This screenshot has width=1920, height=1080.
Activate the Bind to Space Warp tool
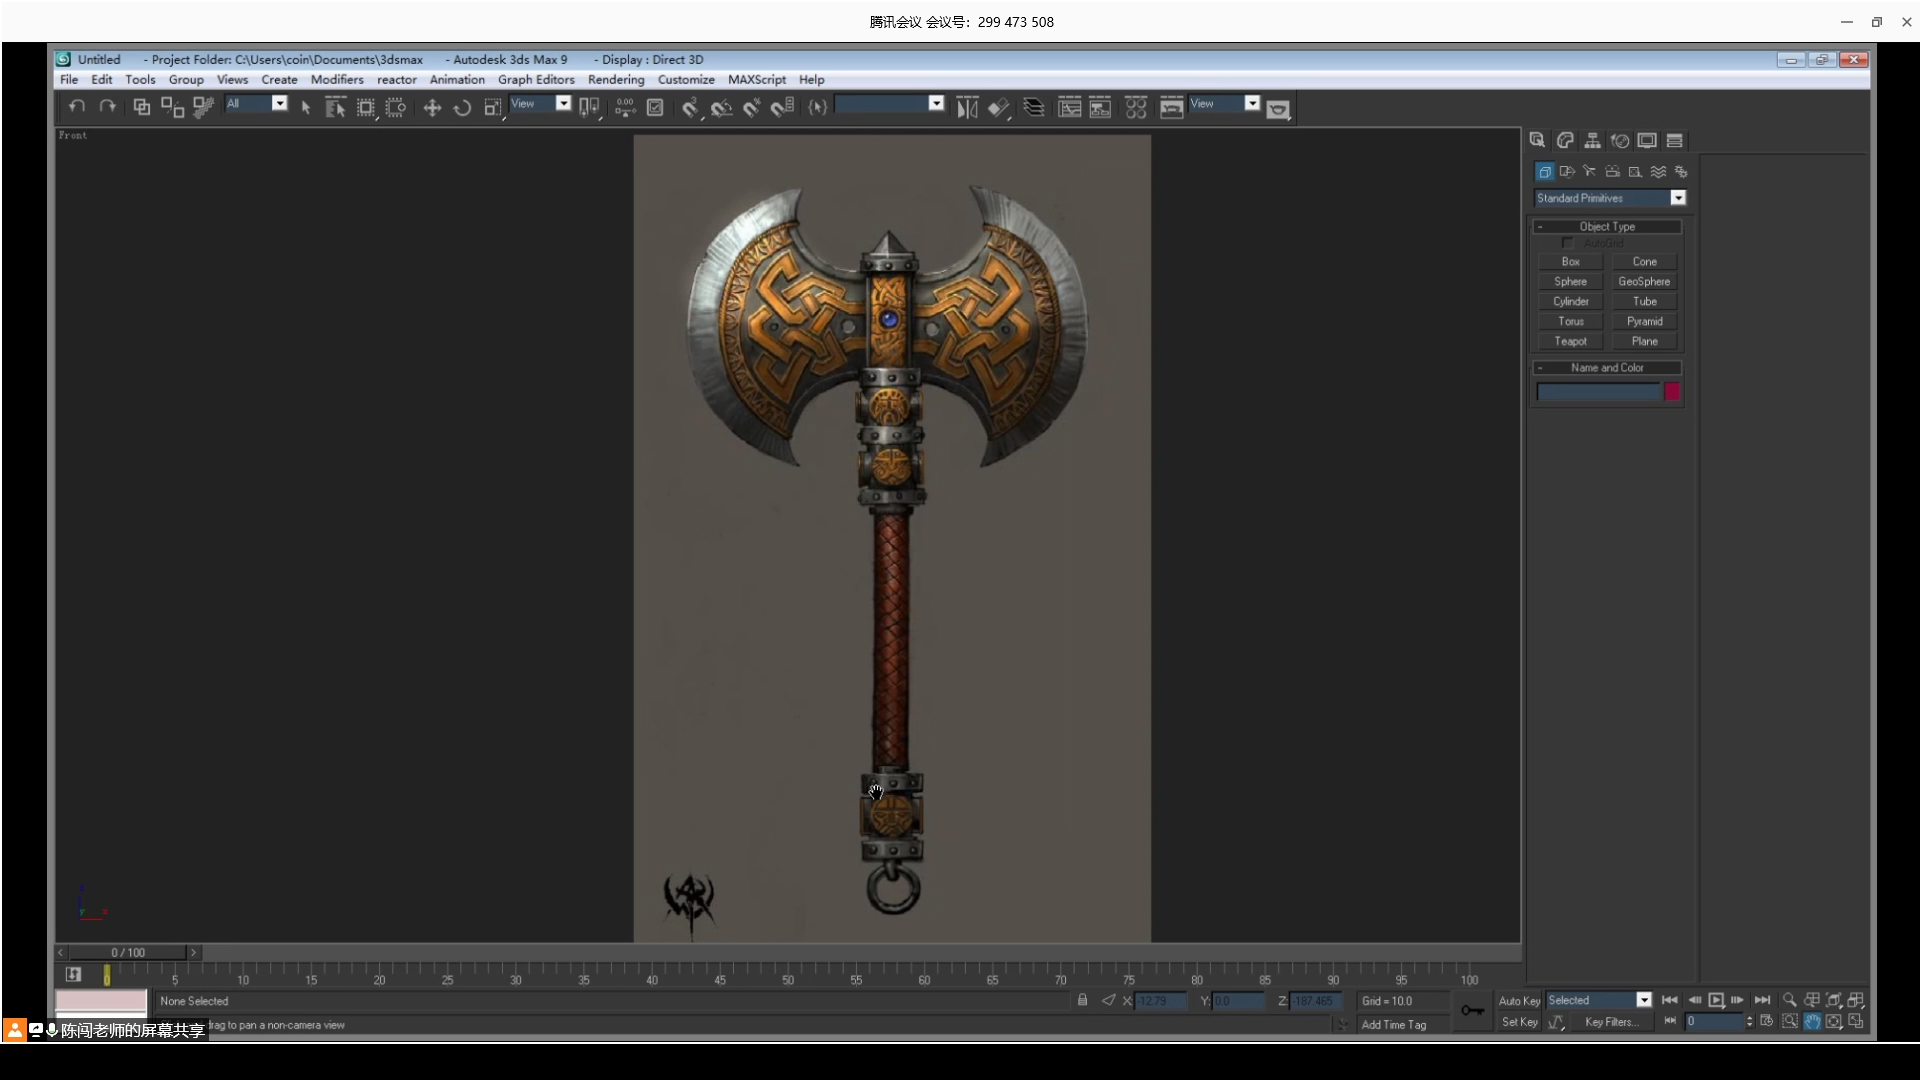pos(203,107)
